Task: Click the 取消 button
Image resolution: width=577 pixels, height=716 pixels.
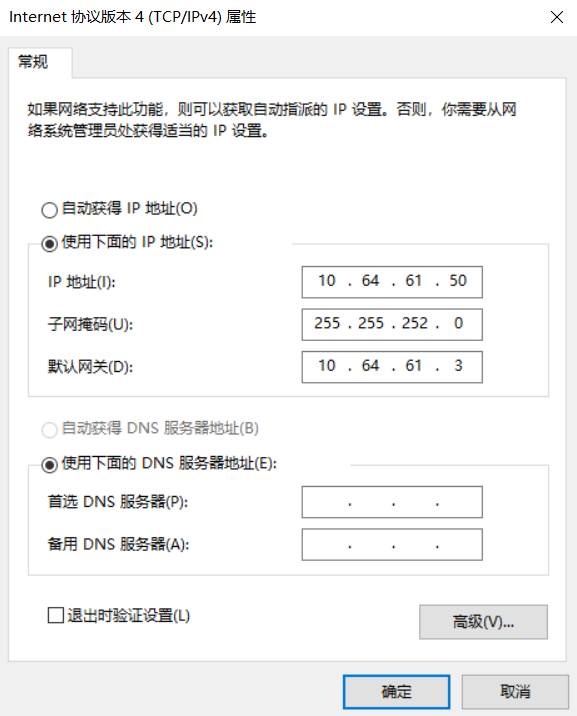Action: pyautogui.click(x=515, y=692)
